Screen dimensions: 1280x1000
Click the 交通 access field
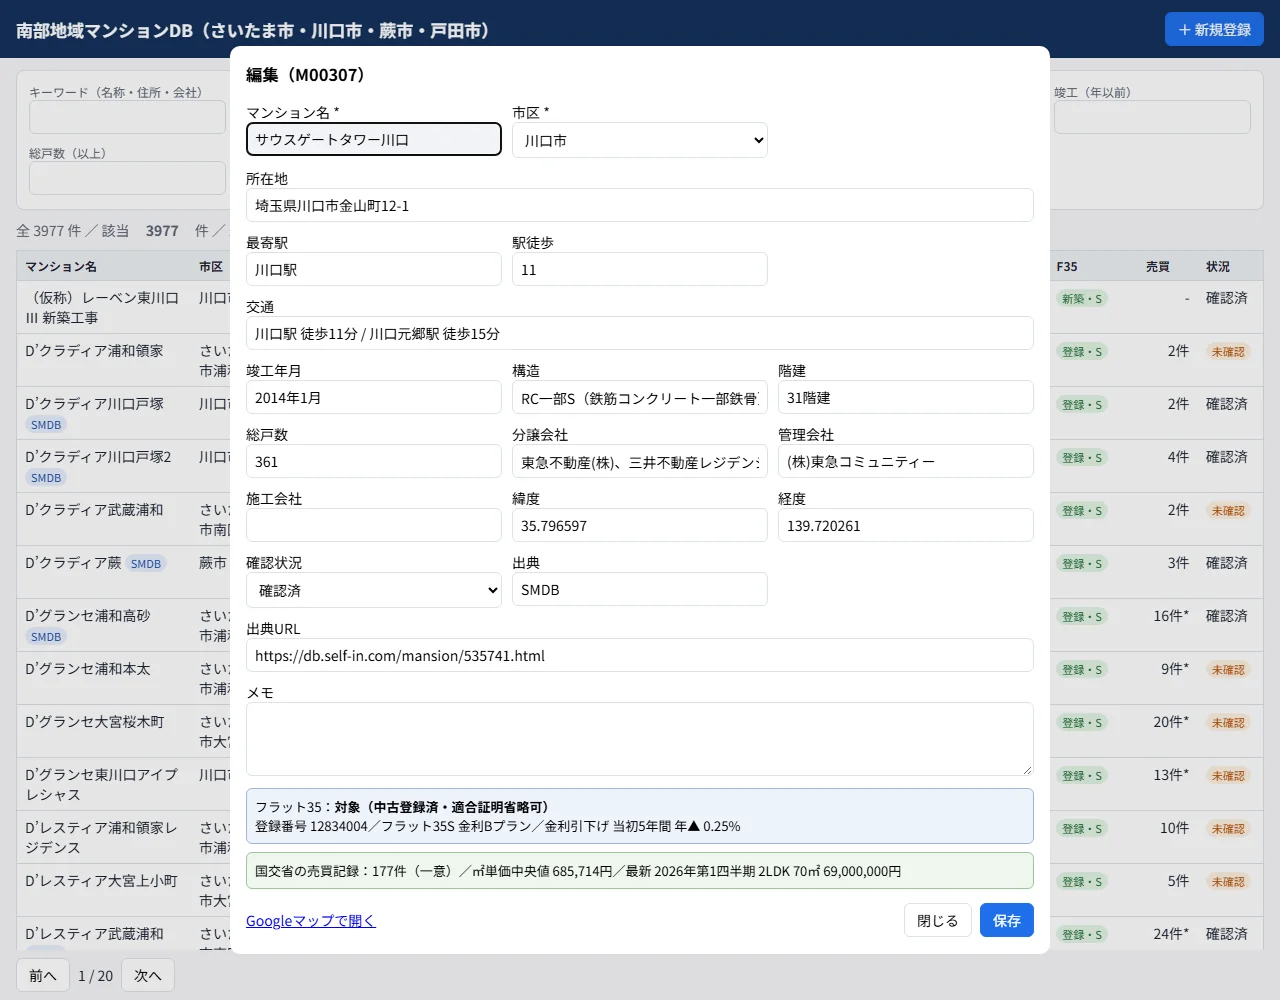(x=640, y=333)
